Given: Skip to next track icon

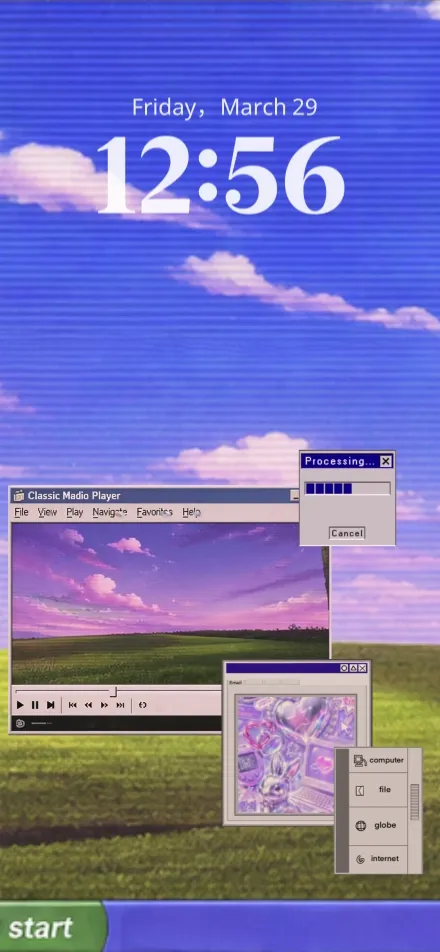Looking at the screenshot, I should point(120,705).
